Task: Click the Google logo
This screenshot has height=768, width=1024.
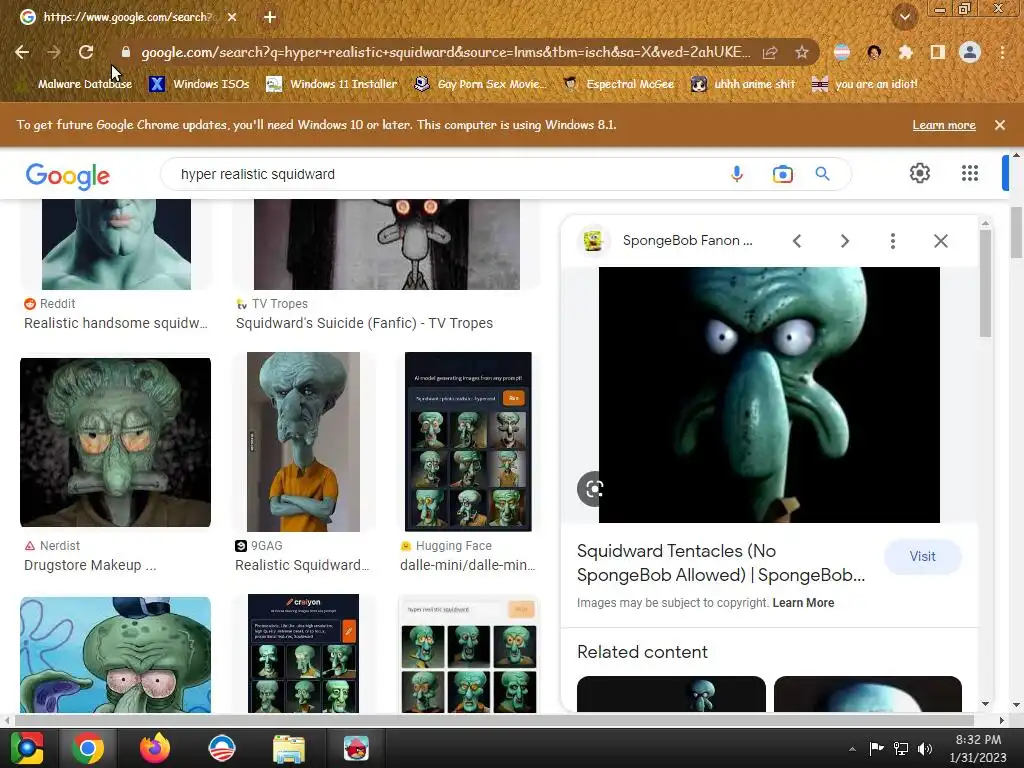Action: (68, 175)
